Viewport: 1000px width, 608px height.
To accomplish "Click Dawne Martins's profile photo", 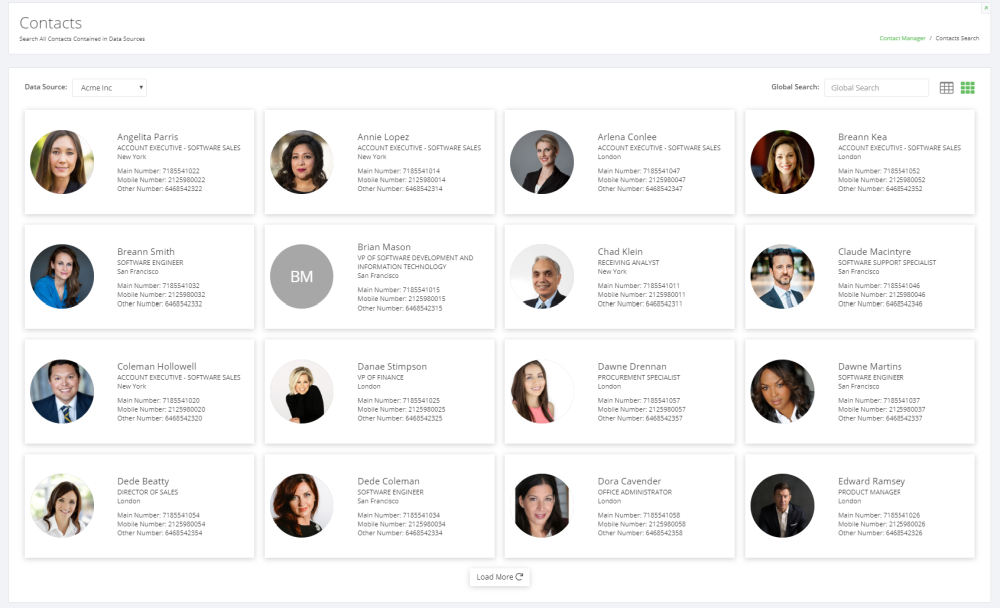I will coord(782,392).
